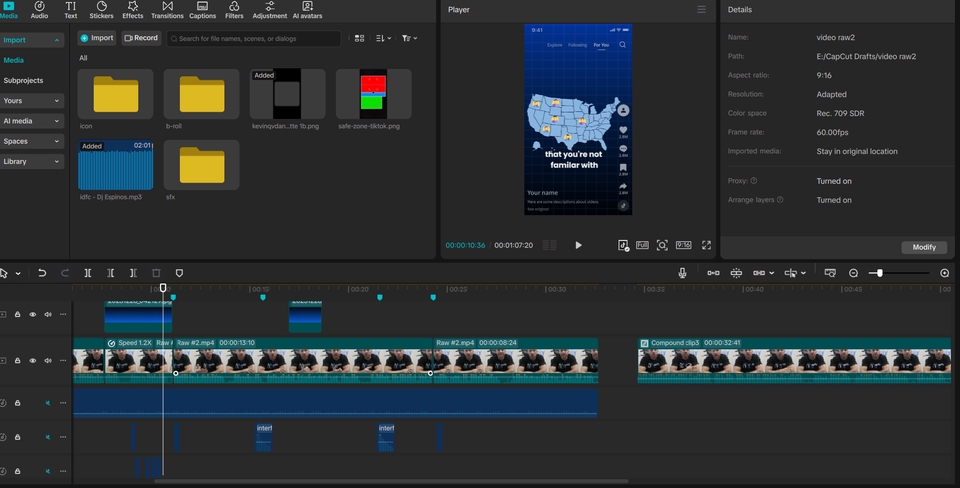Expand the Library sidebar section
The width and height of the screenshot is (960, 488).
pos(32,161)
